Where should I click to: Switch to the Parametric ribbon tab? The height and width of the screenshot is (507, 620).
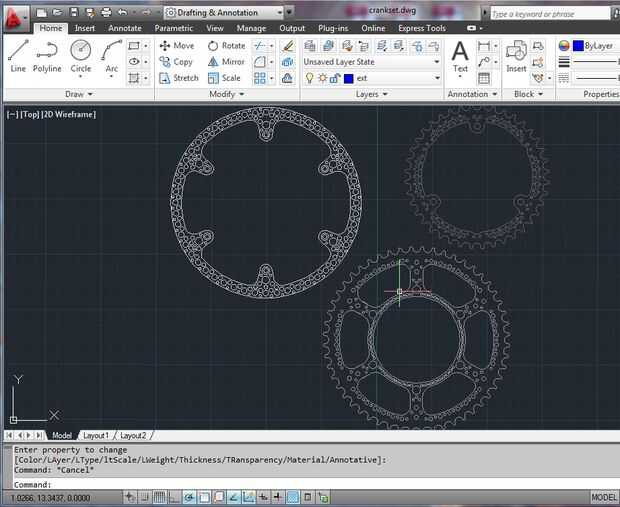click(174, 28)
